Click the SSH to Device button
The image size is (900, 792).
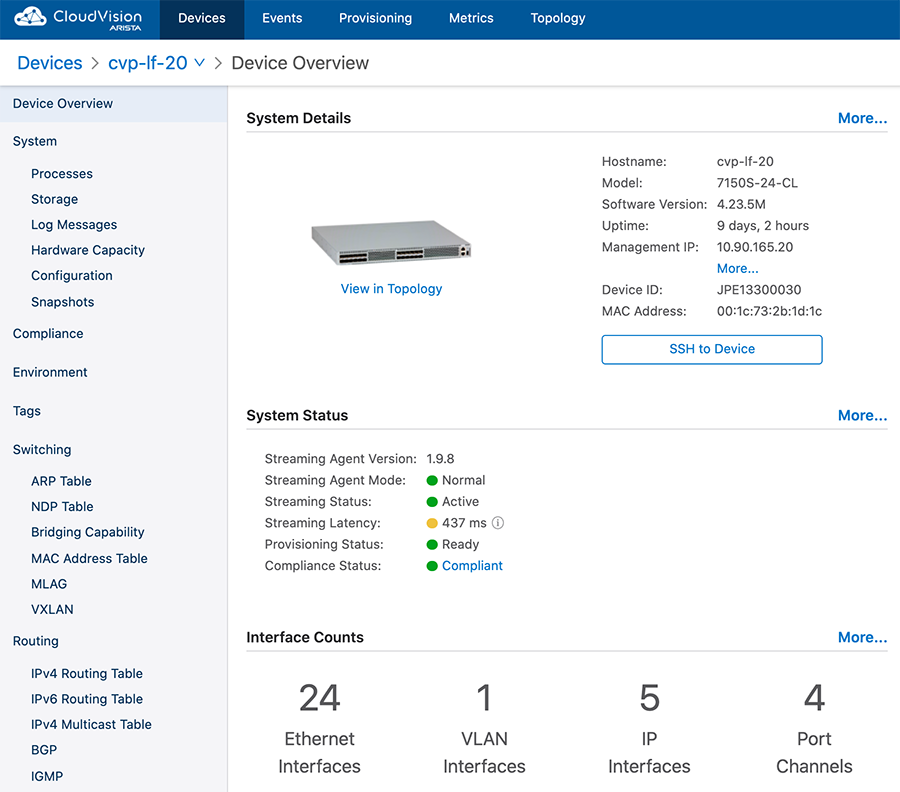712,350
